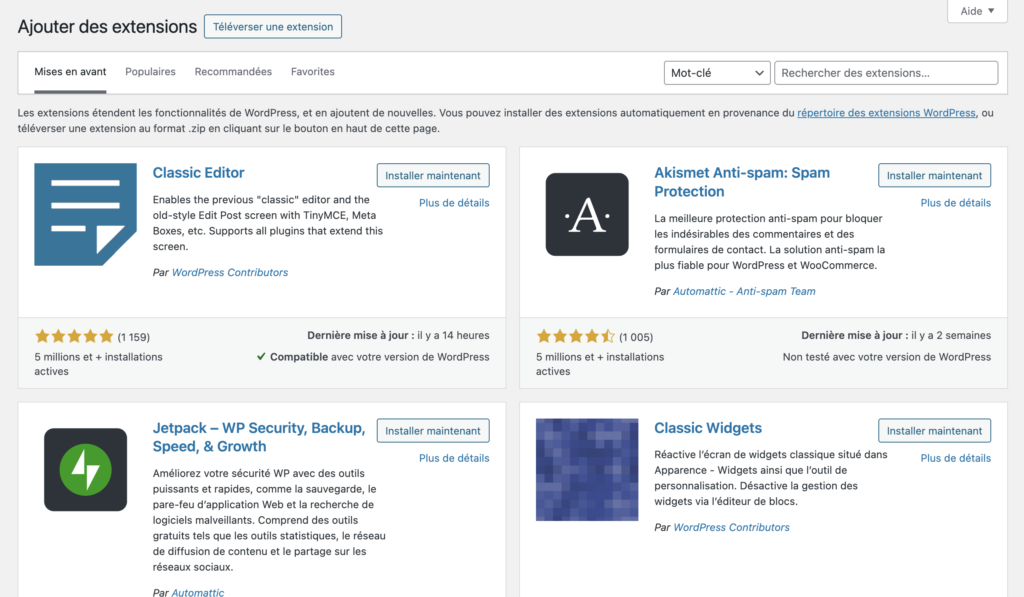This screenshot has width=1024, height=597.
Task: Open the Akismet Anti-spam title link
Action: 742,182
